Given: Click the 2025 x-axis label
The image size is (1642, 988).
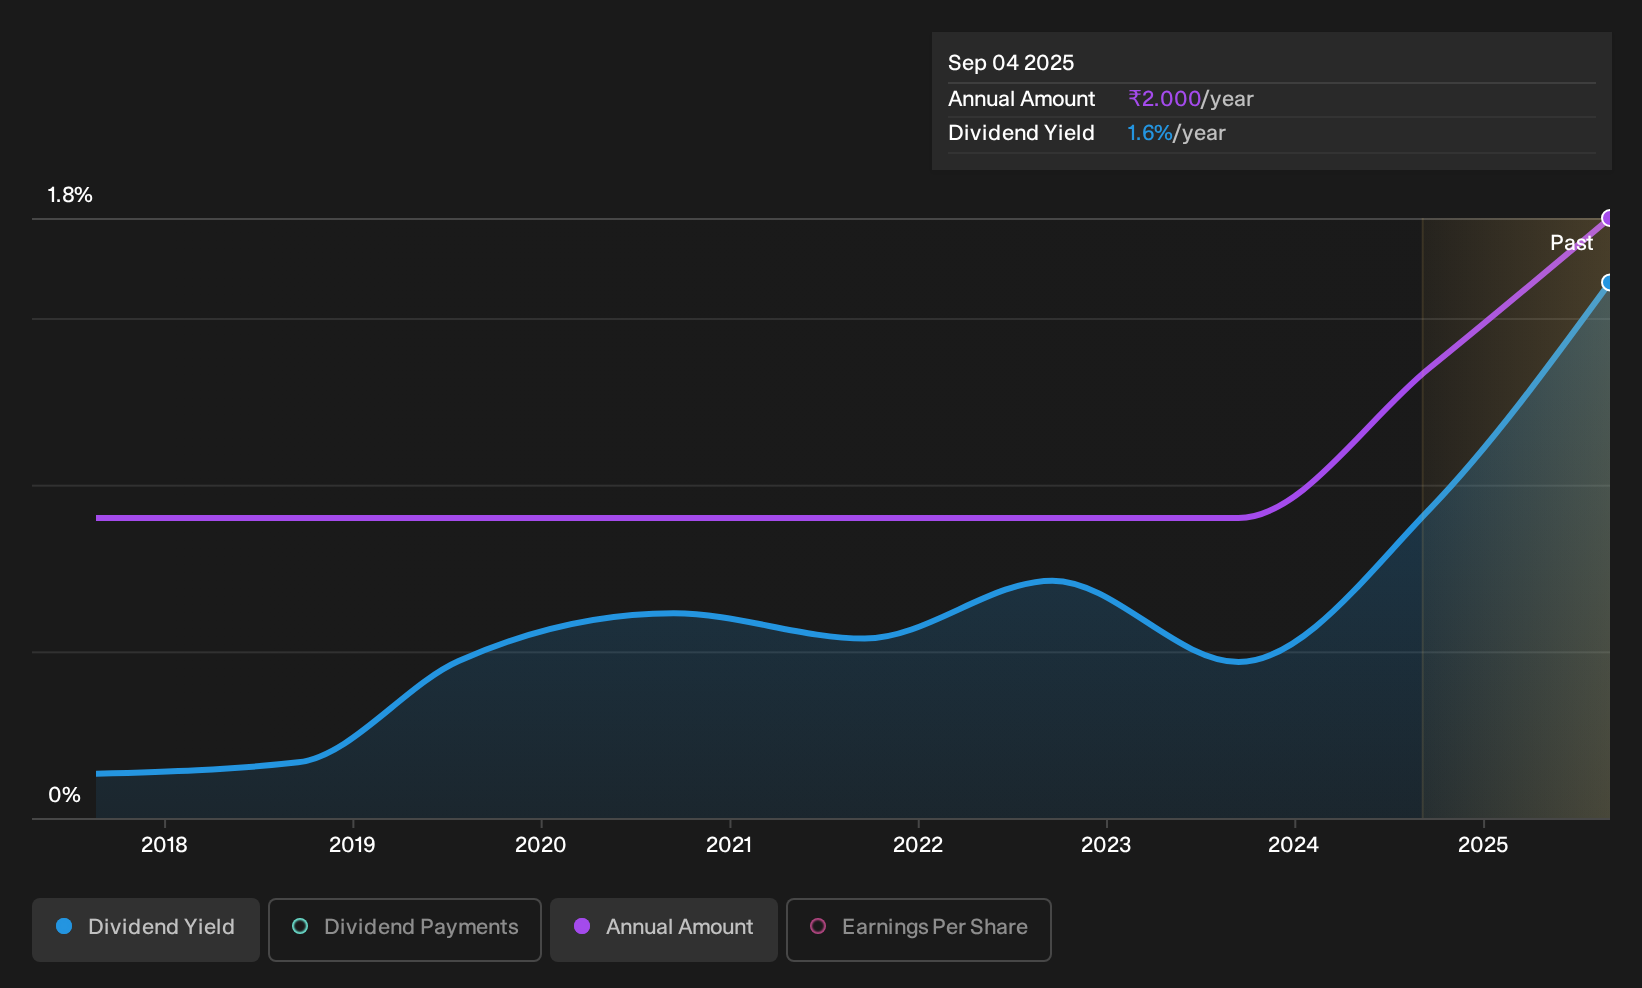Looking at the screenshot, I should point(1483,845).
